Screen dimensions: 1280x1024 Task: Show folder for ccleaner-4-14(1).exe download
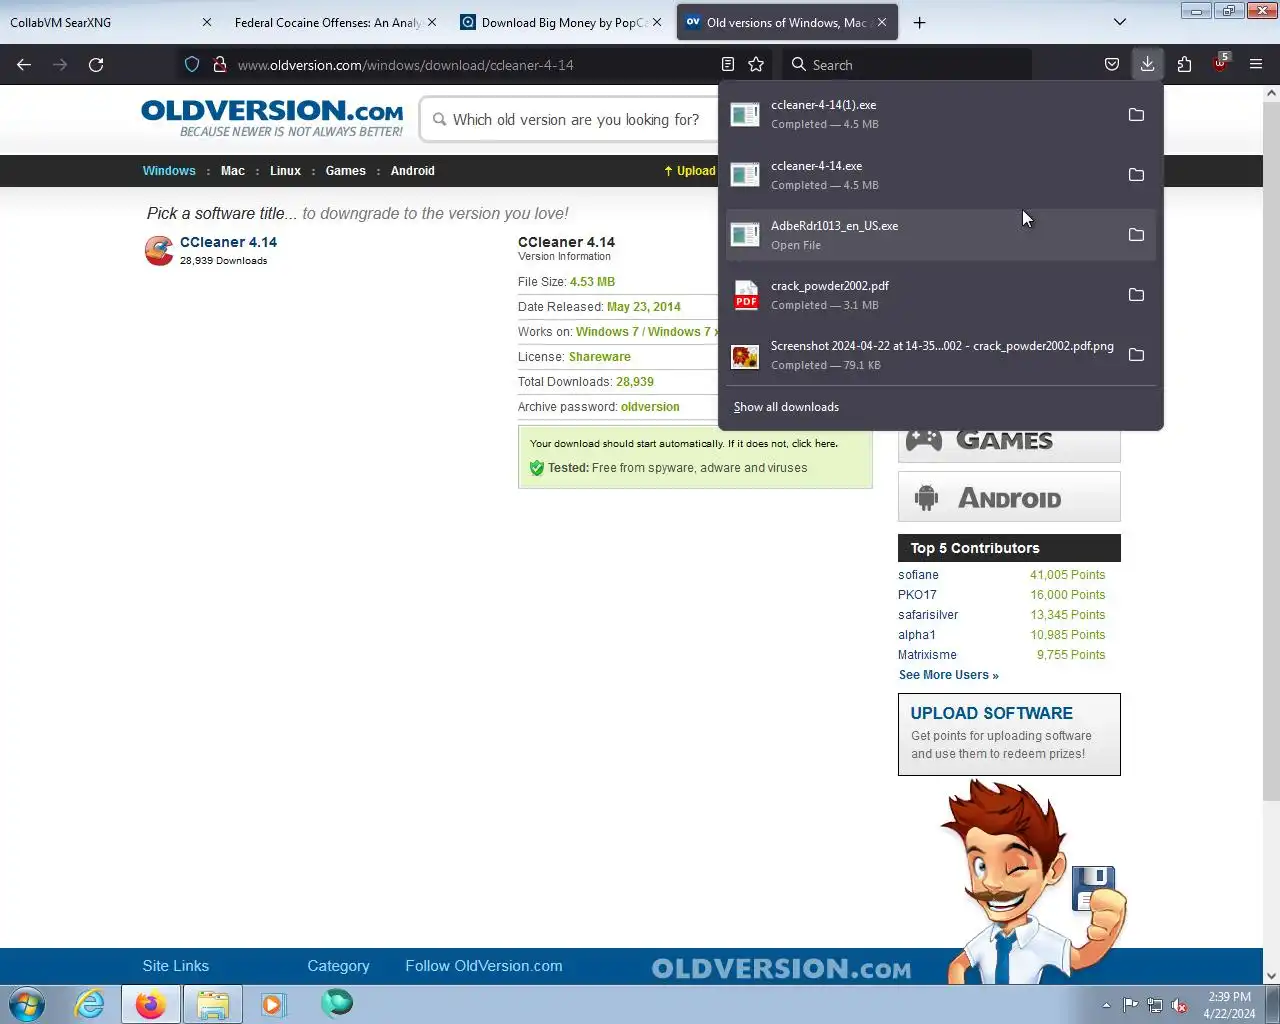1136,114
